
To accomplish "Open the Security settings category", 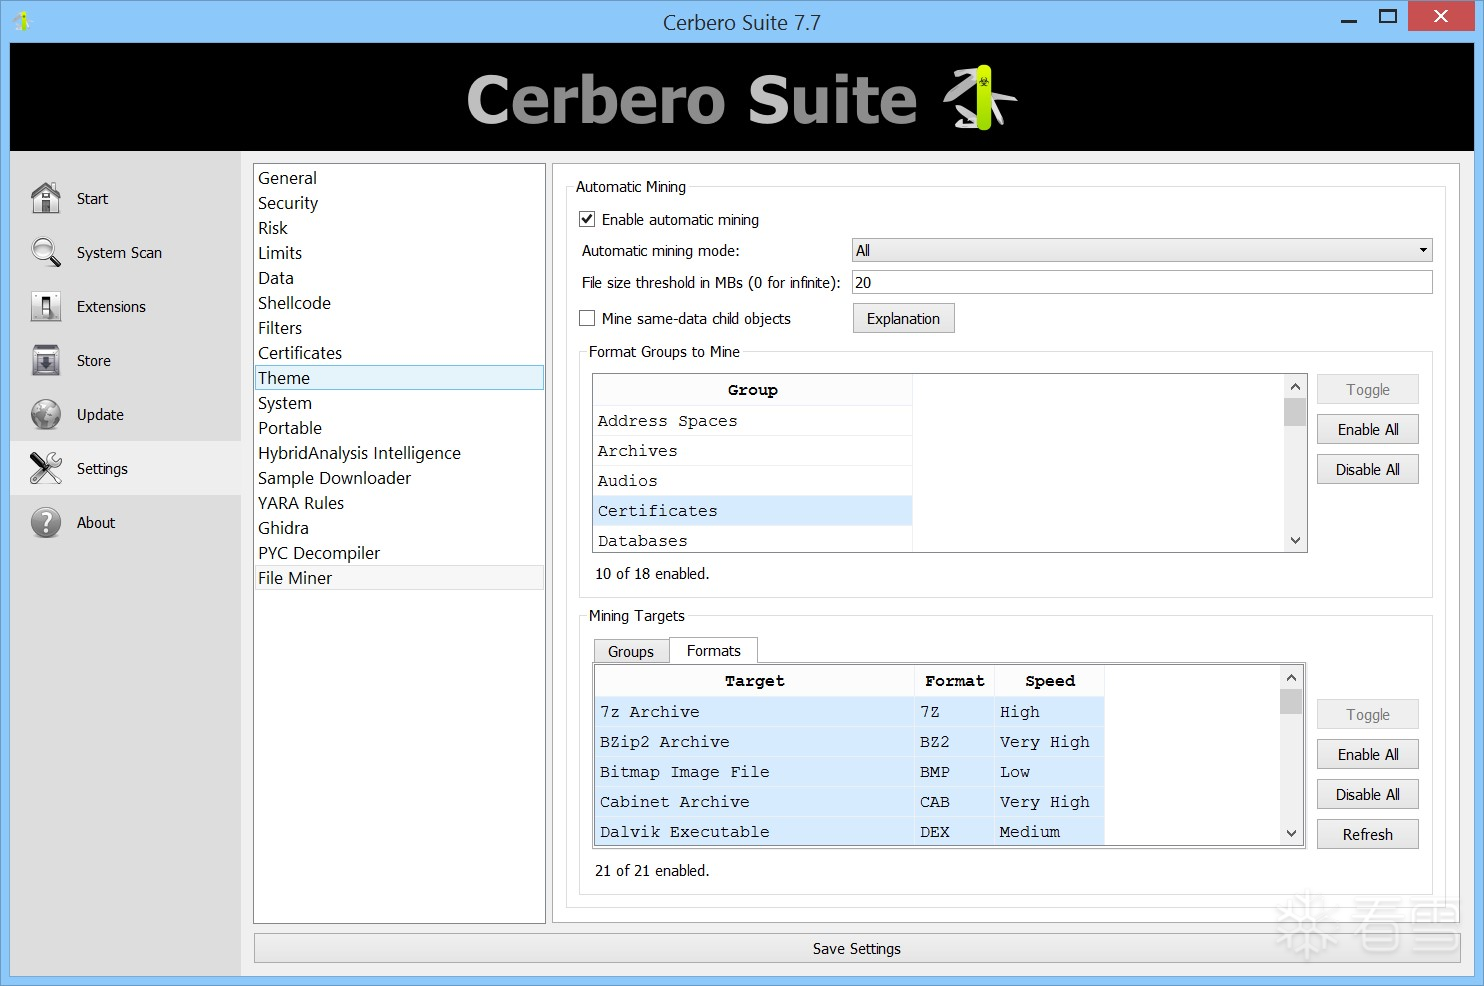I will point(399,203).
